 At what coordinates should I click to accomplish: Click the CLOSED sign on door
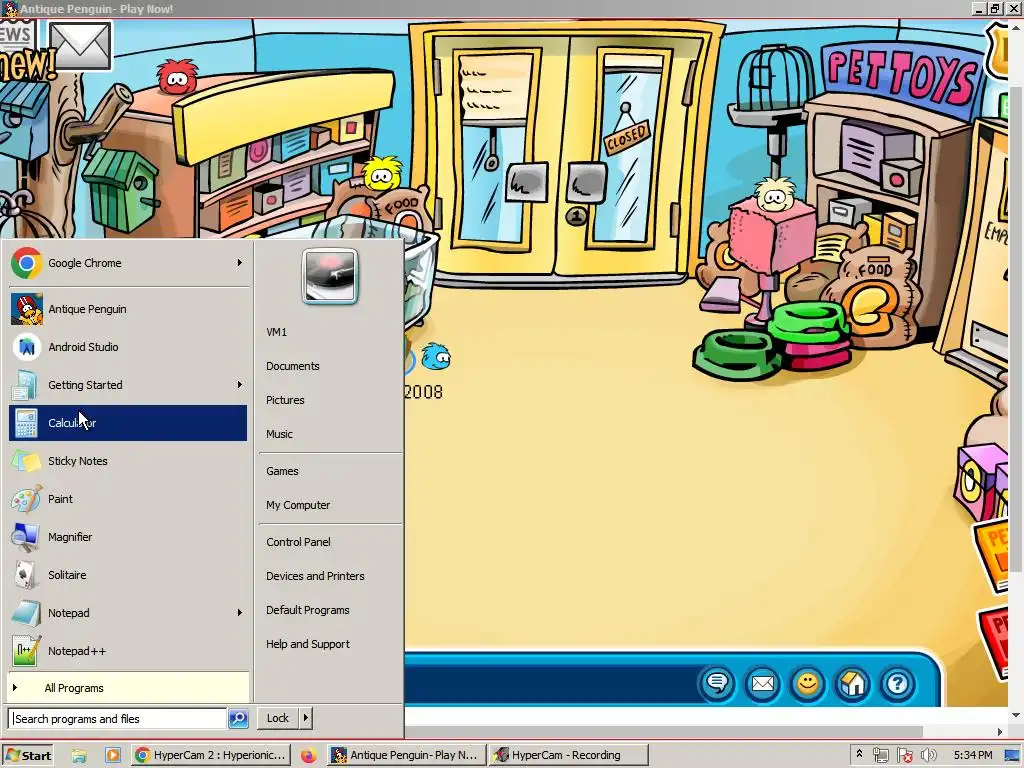(x=627, y=138)
